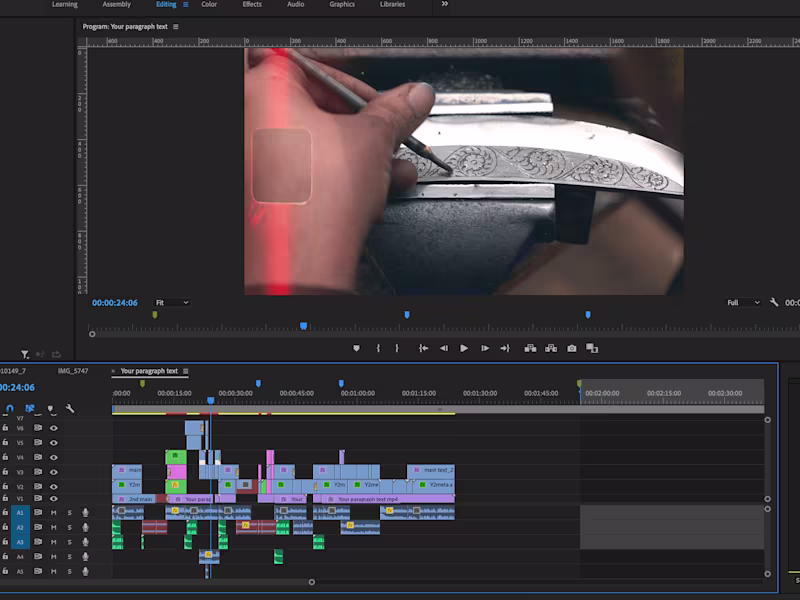Click the Go to In point button

(423, 348)
